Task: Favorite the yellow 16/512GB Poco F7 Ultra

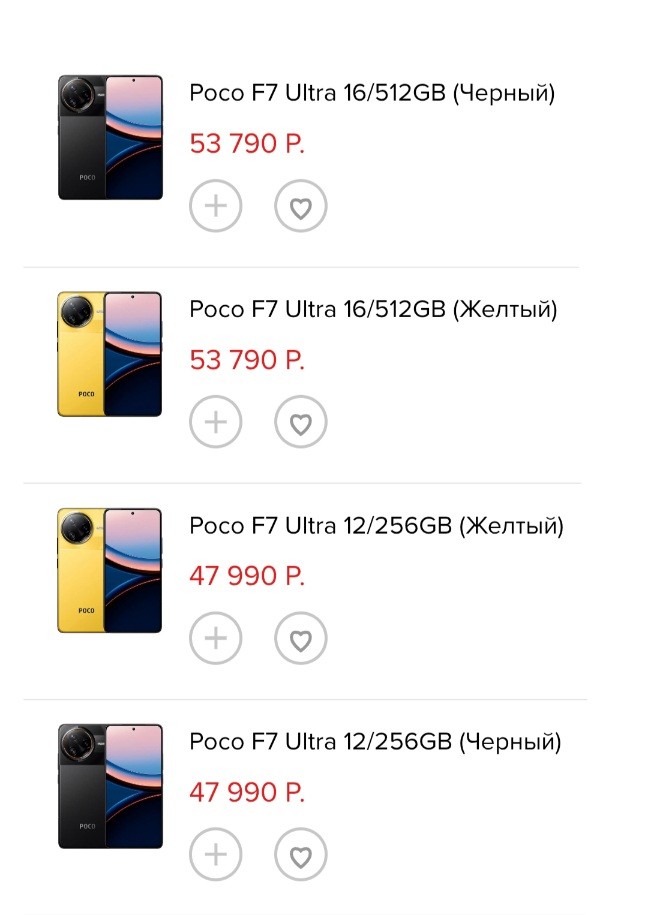Action: [x=301, y=423]
